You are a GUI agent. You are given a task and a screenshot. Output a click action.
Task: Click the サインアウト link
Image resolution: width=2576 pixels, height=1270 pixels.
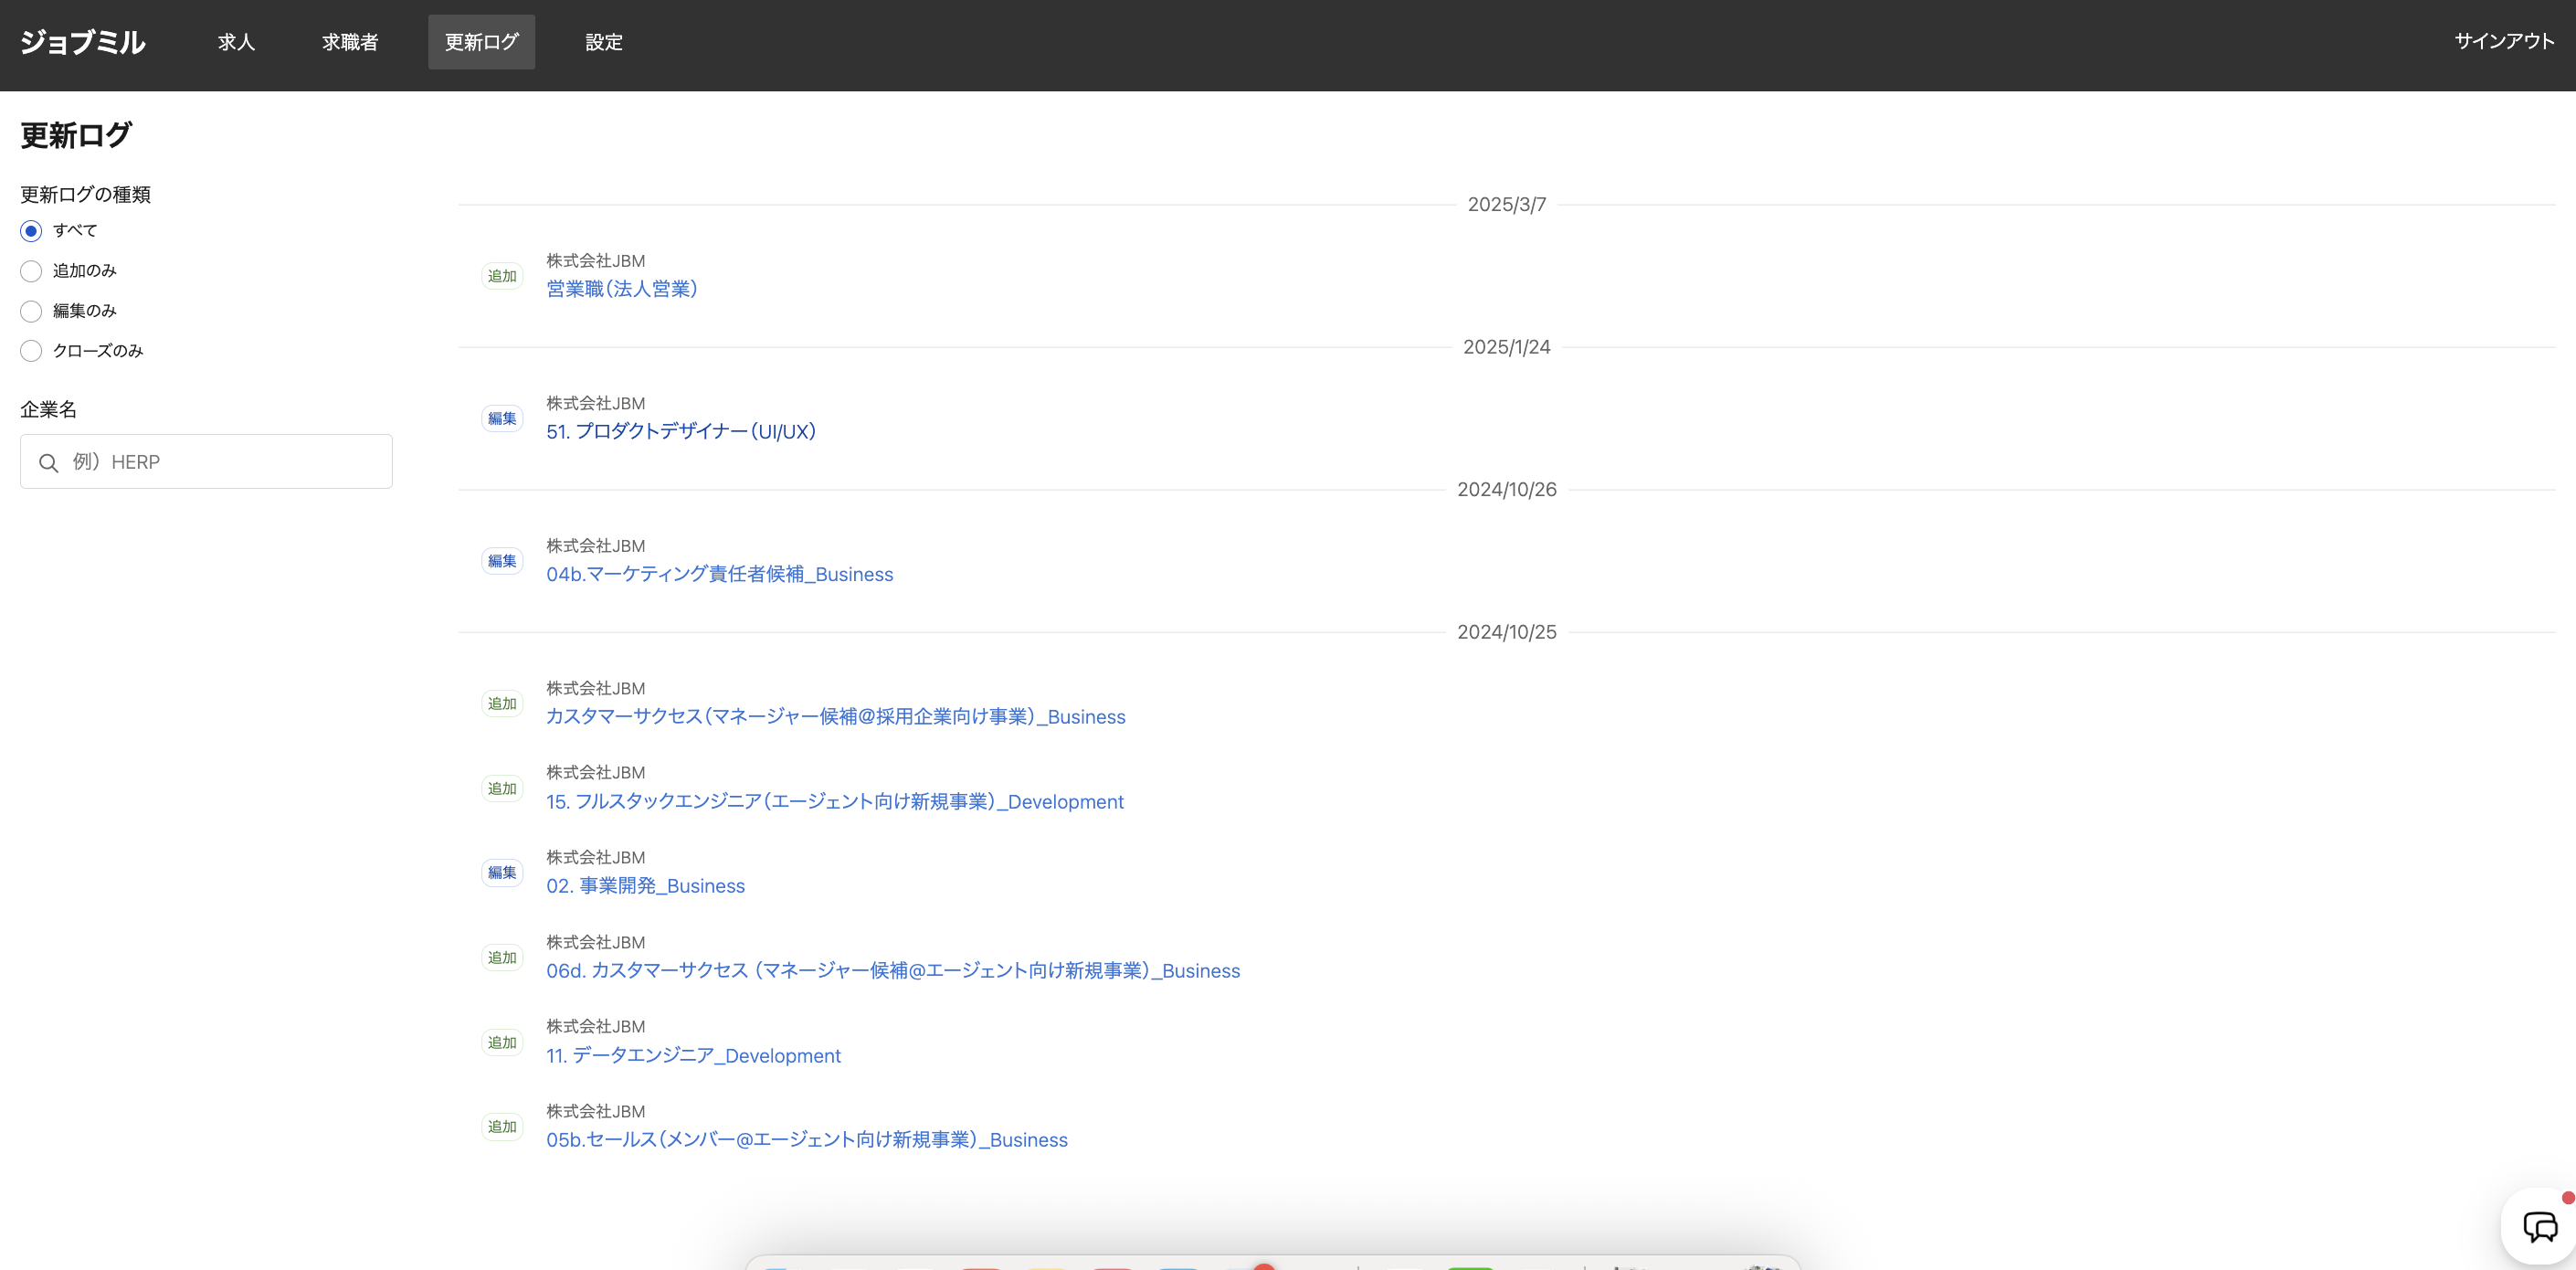(x=2504, y=41)
